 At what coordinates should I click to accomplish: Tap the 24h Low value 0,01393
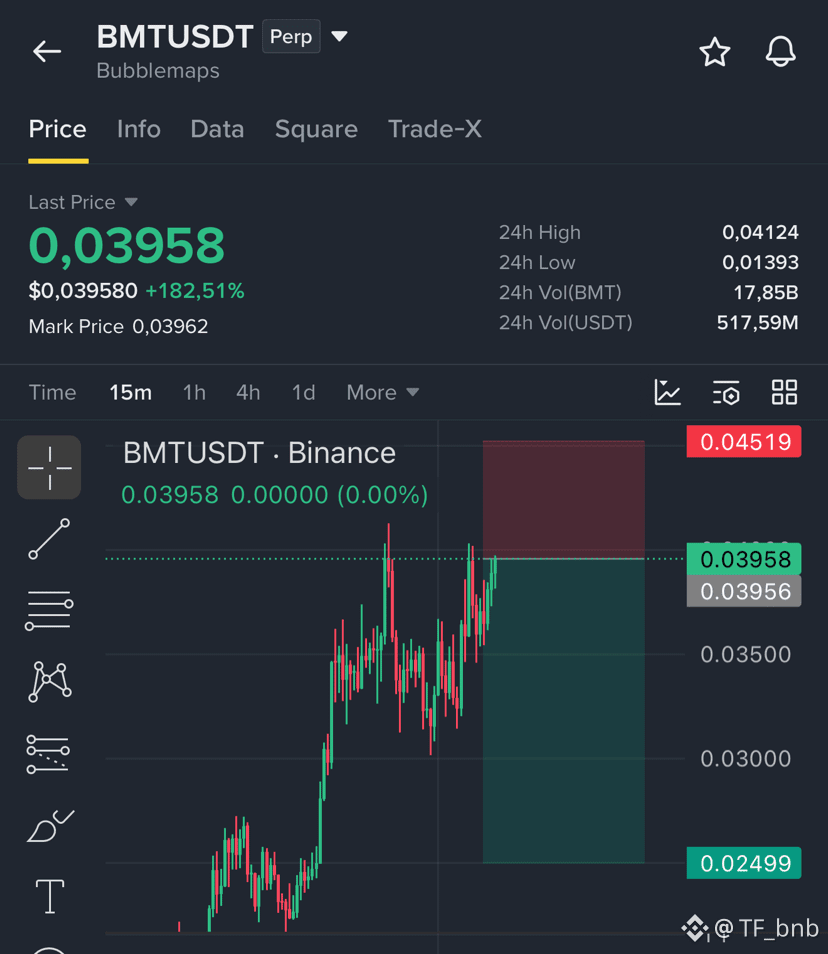coord(760,262)
